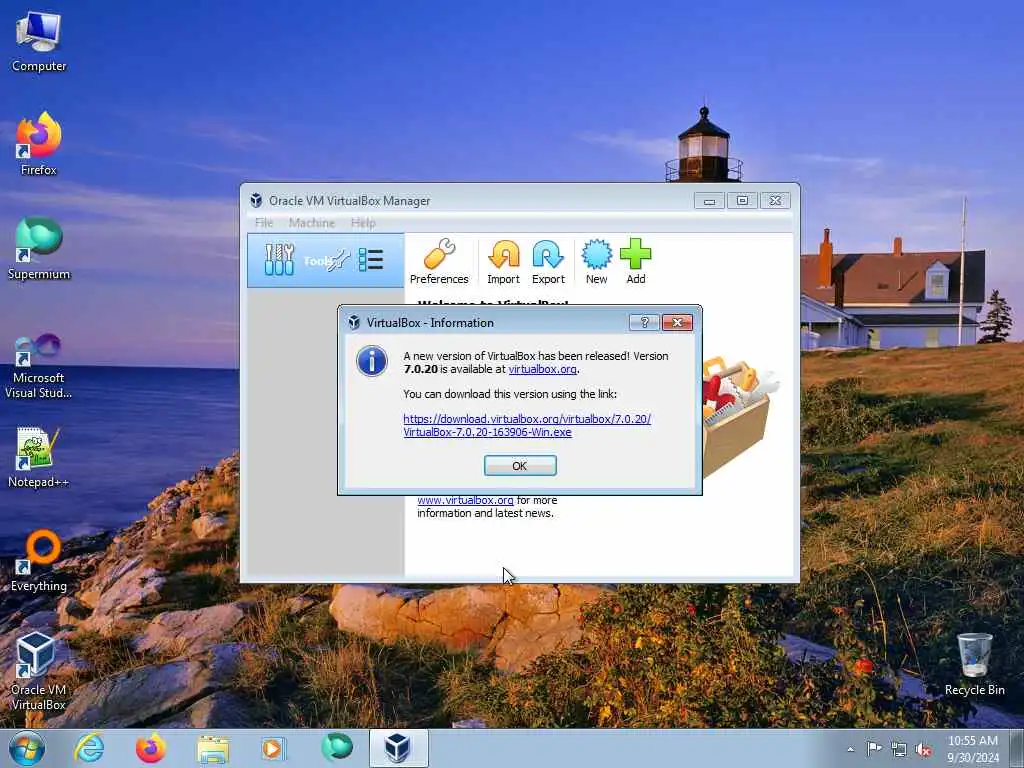Select the Microsoft Visual Studio desktop shortcut
Viewport: 1024px width, 768px height.
pos(39,366)
